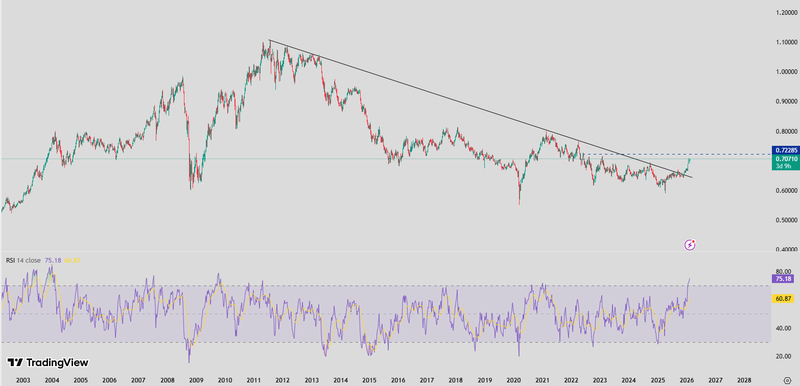Screen dimensions: 800x386
Task: Click the 80.00 RSI scale label
Action: 783,271
